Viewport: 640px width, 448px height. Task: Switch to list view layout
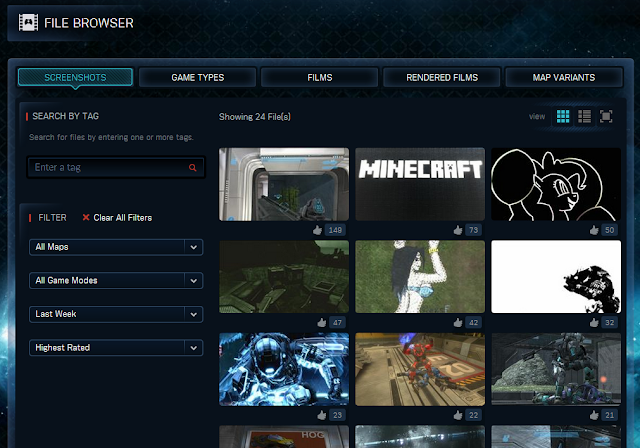[x=585, y=117]
